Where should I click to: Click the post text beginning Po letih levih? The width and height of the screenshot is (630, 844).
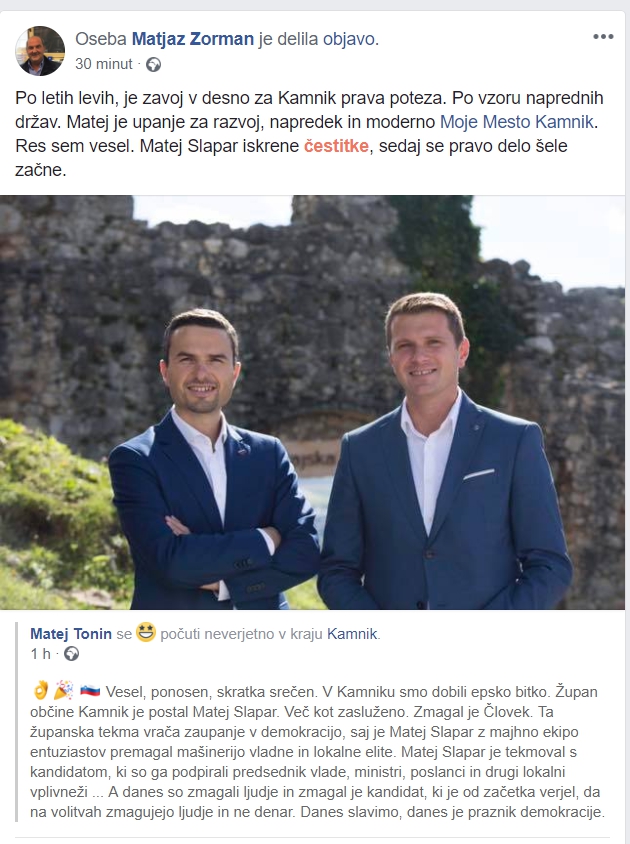pyautogui.click(x=310, y=133)
